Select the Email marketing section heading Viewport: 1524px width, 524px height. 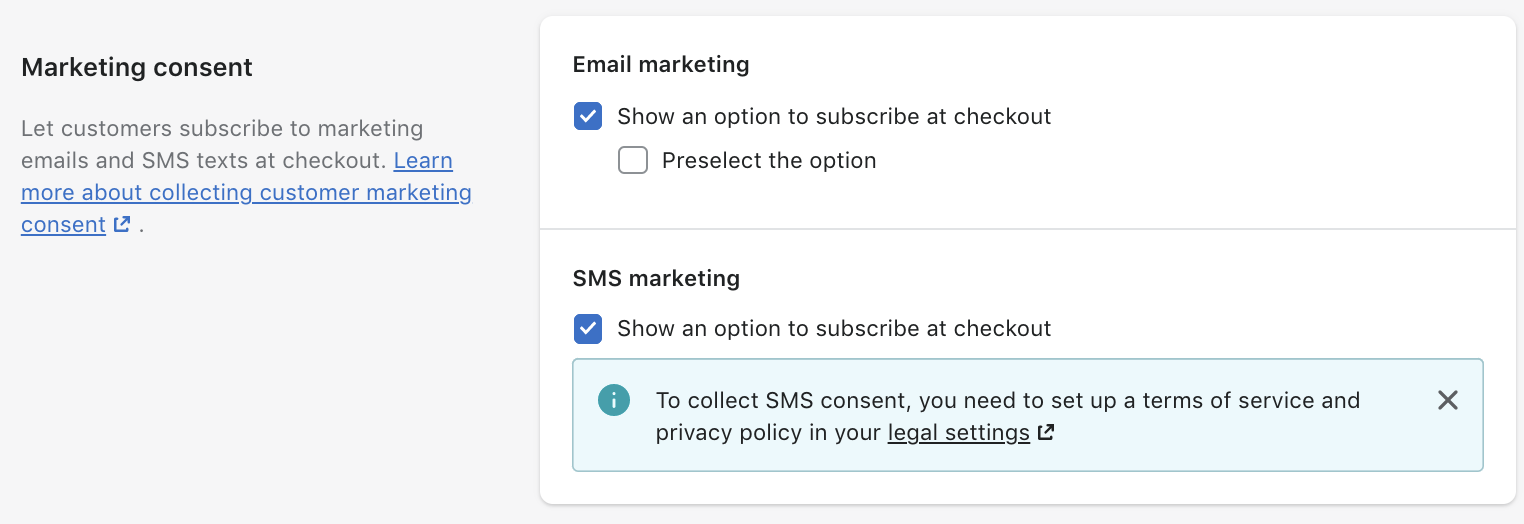tap(661, 65)
